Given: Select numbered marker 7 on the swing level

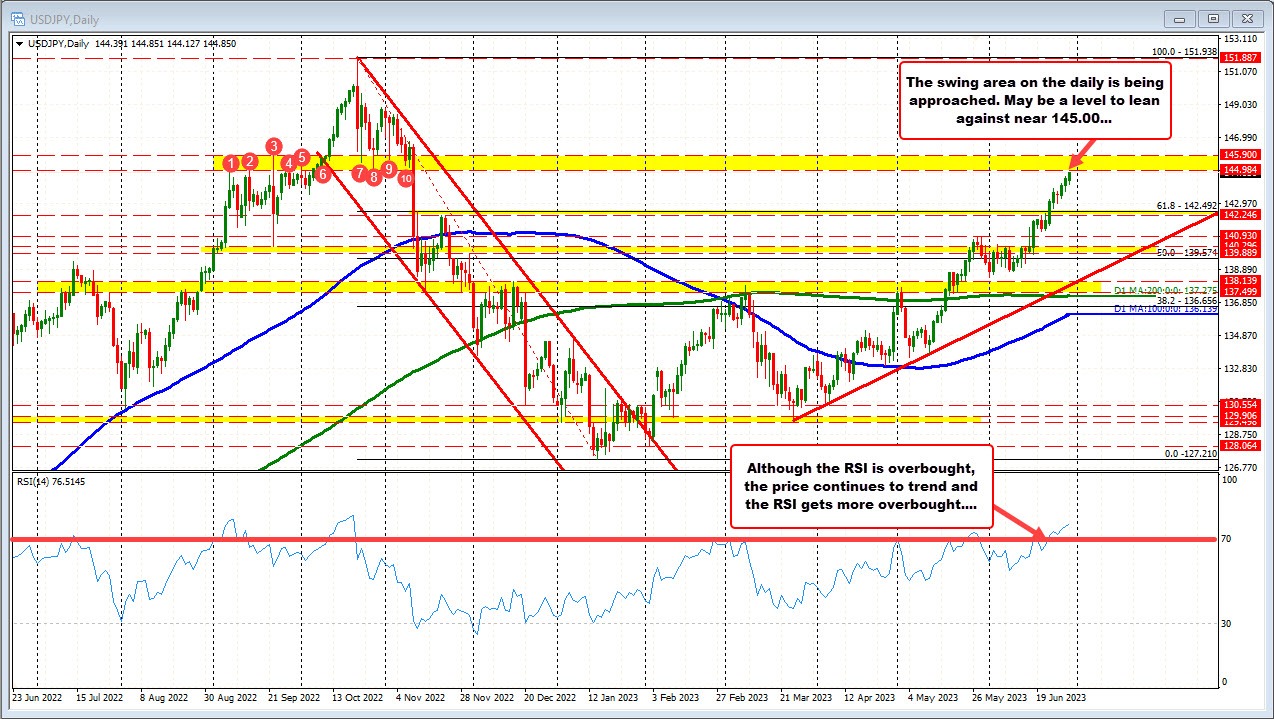Looking at the screenshot, I should (x=359, y=172).
